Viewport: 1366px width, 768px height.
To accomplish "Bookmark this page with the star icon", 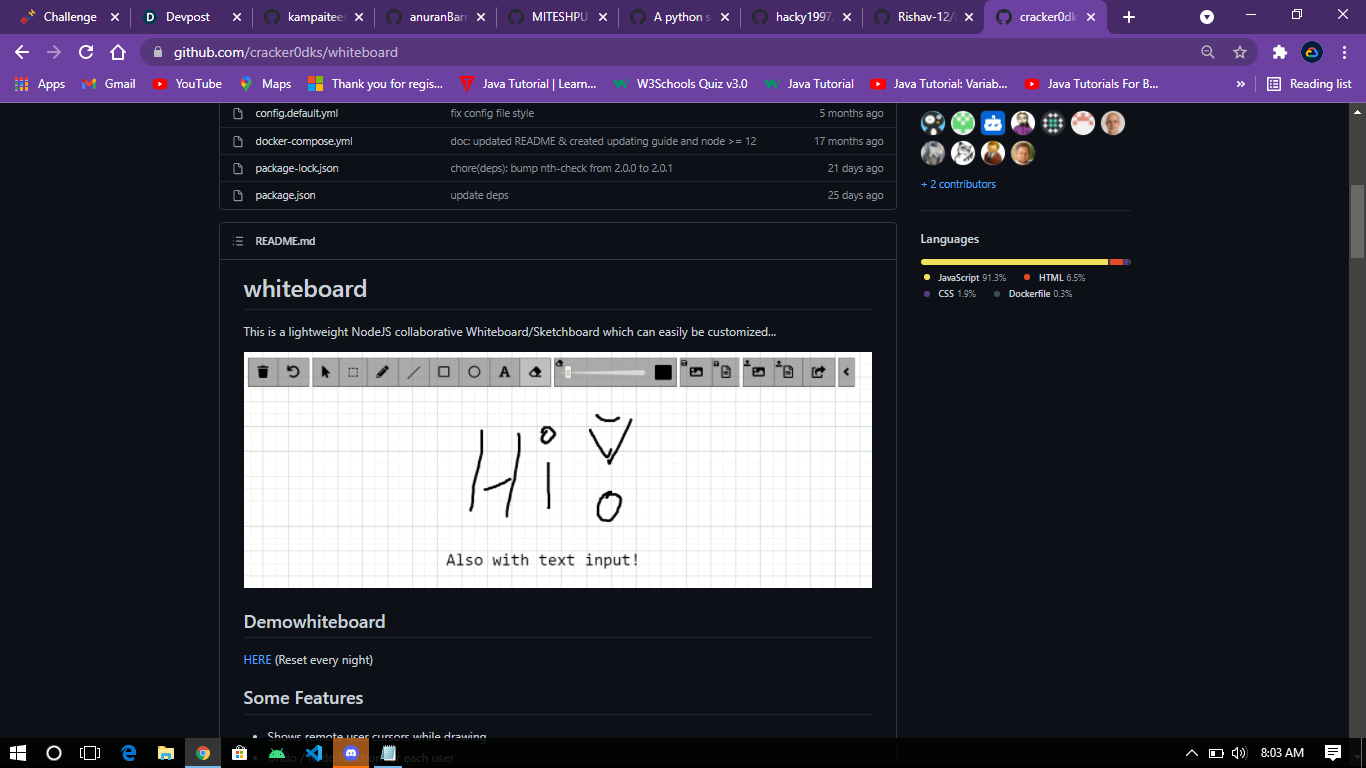I will (x=1240, y=52).
